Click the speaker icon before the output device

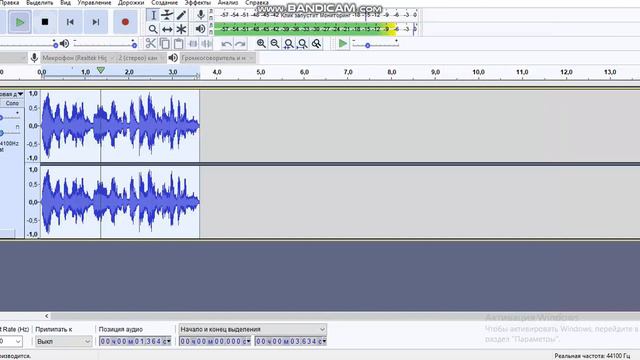pyautogui.click(x=173, y=58)
